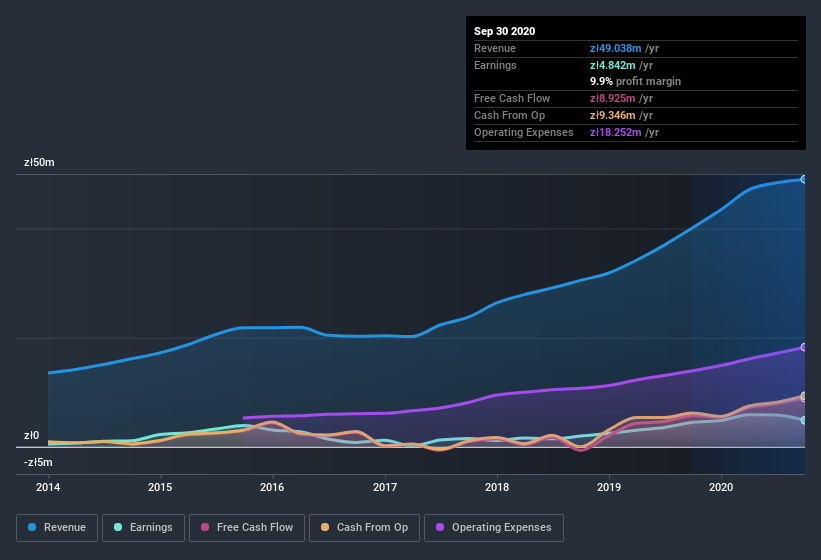Screen dimensions: 821x560
Task: Click the orange Cash From Op end-point marker
Action: tap(803, 396)
